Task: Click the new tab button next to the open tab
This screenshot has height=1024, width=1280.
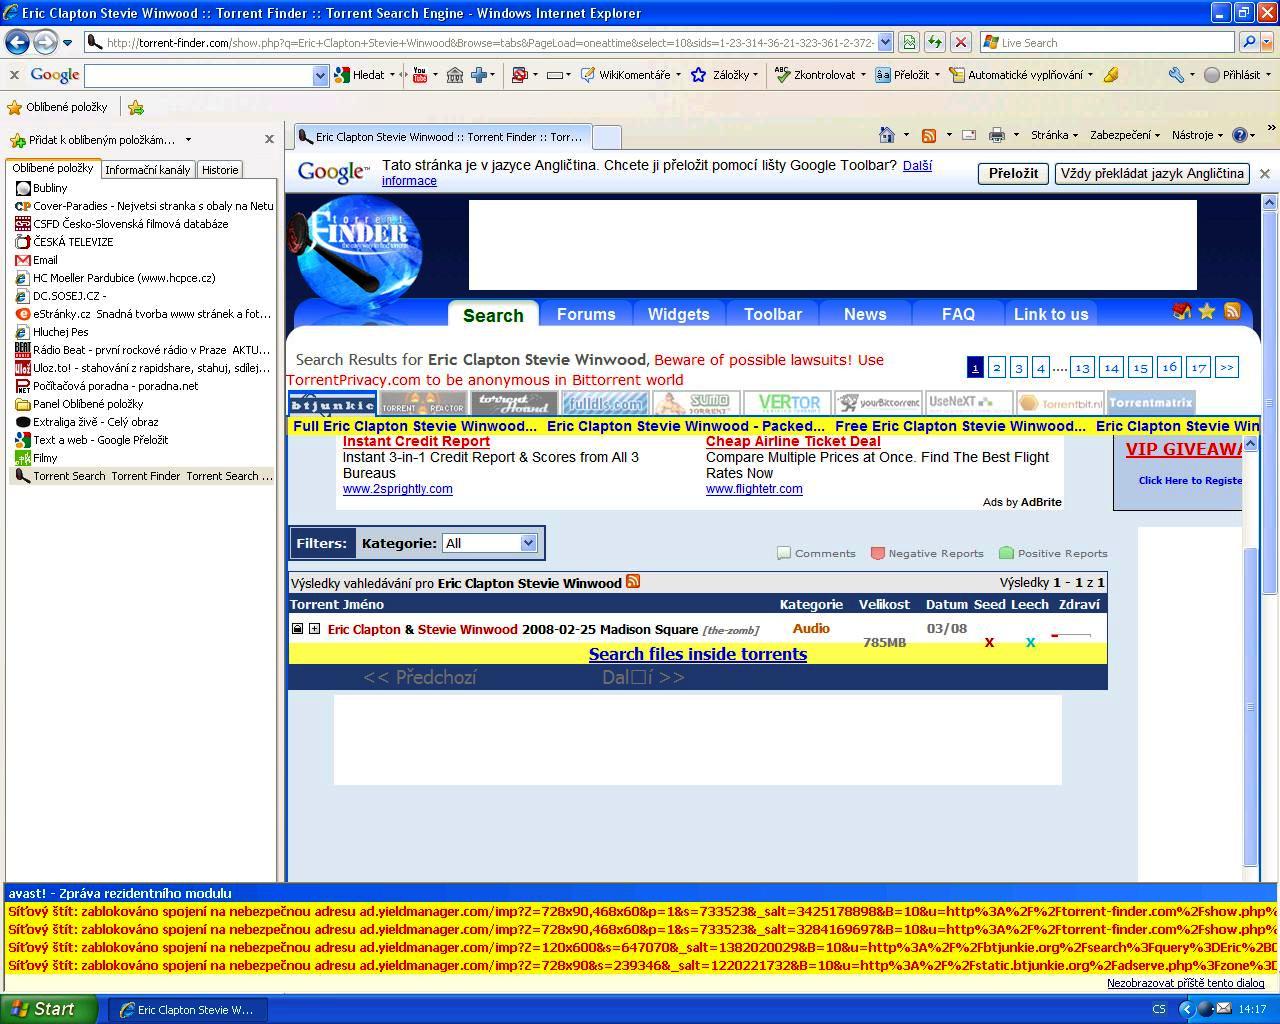Action: pyautogui.click(x=606, y=137)
